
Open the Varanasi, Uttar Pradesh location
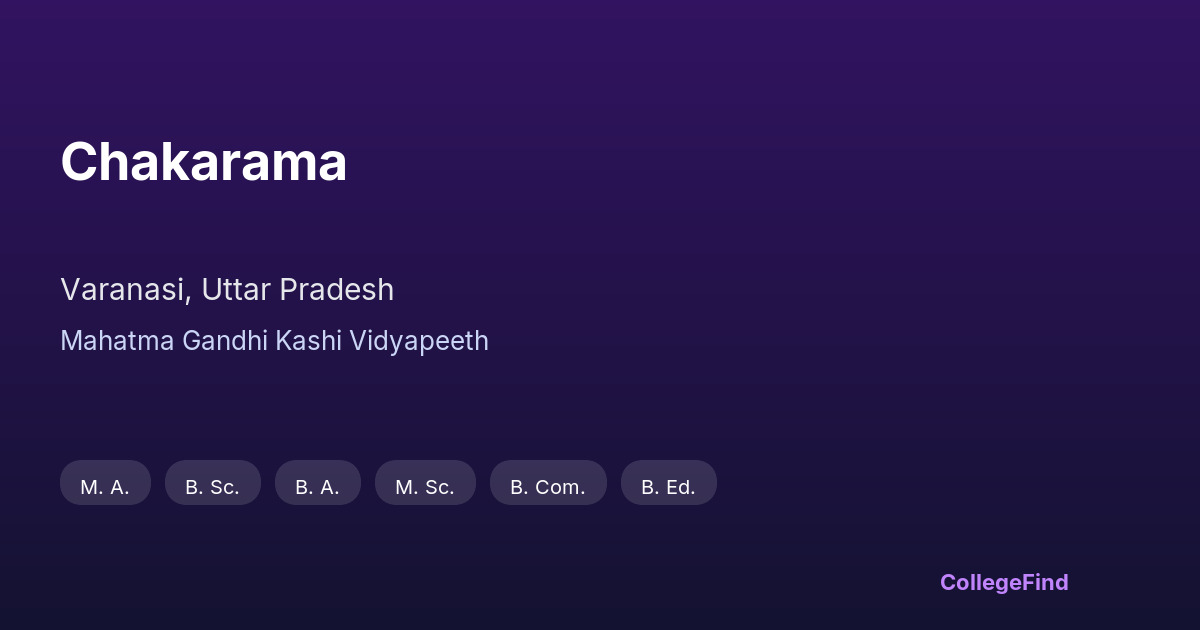227,289
